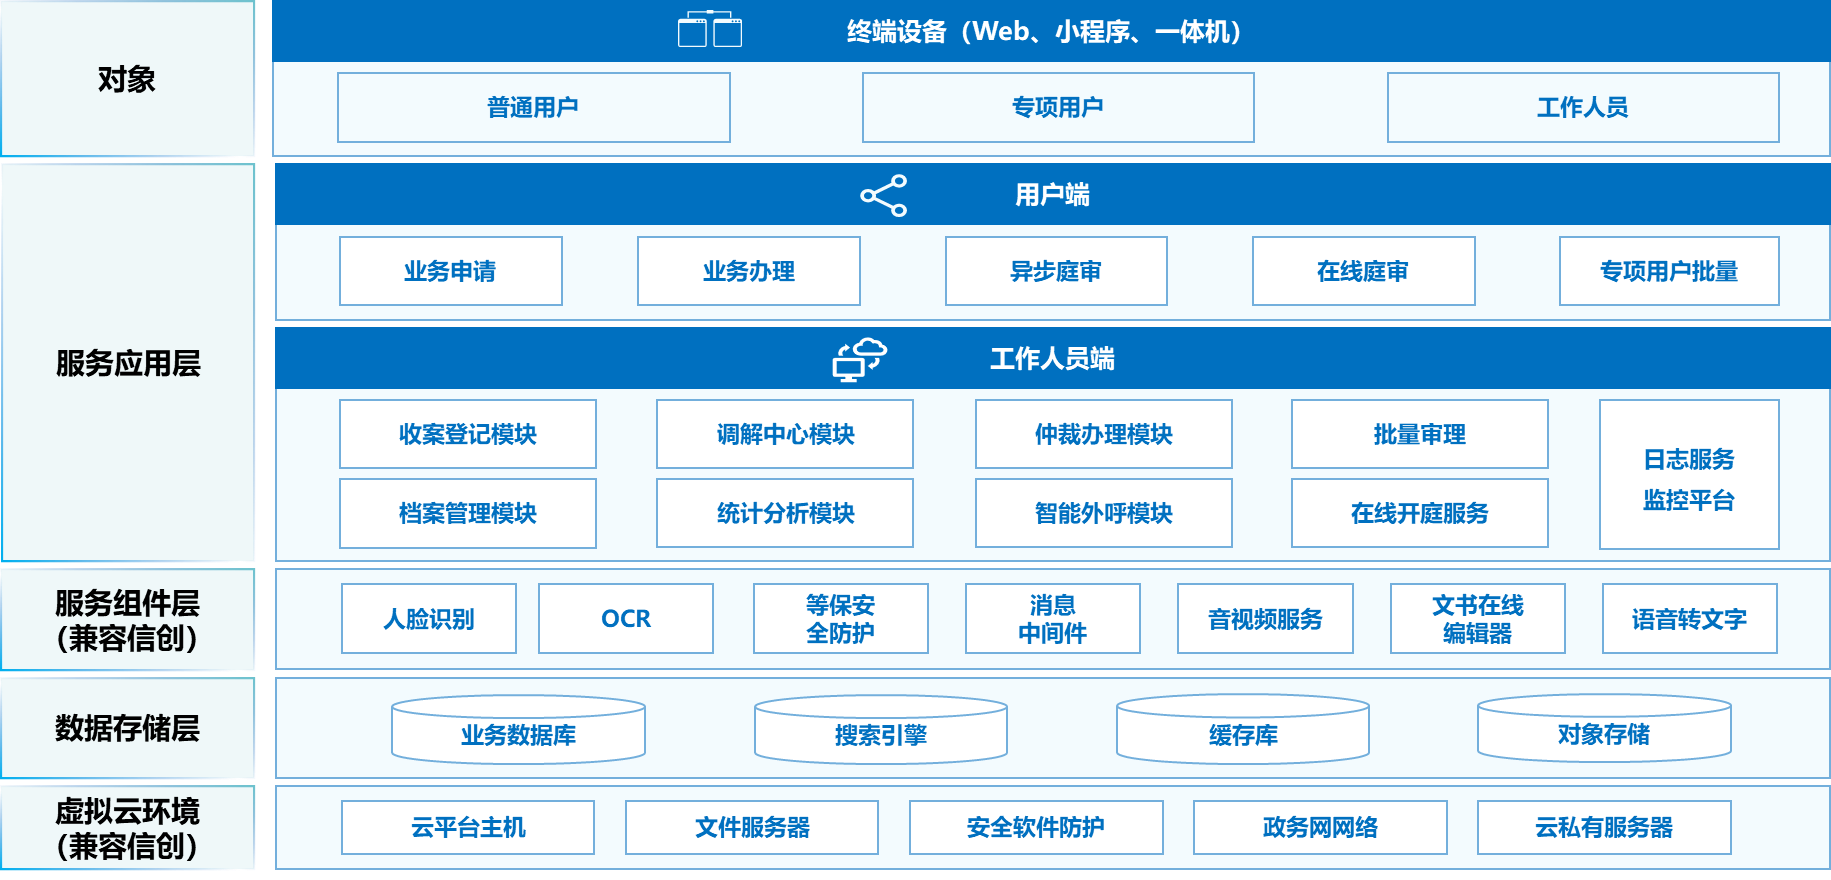This screenshot has height=880, width=1831.
Task: Click the share icon beside 用户端
Action: pos(884,195)
